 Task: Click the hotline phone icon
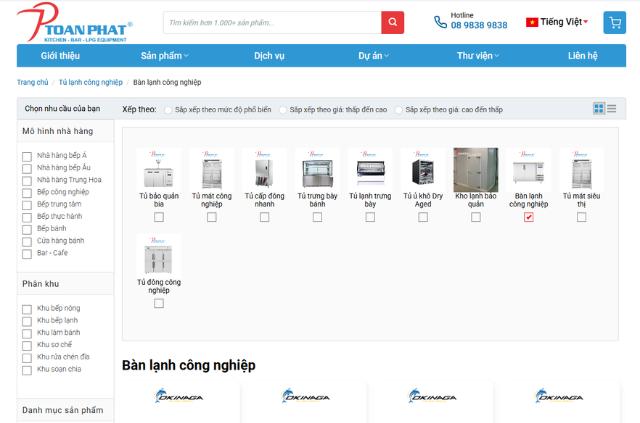pos(440,22)
